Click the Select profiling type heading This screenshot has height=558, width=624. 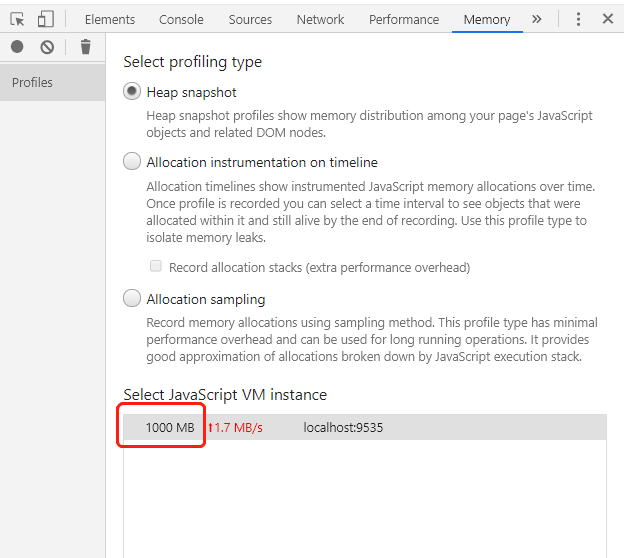click(x=193, y=62)
